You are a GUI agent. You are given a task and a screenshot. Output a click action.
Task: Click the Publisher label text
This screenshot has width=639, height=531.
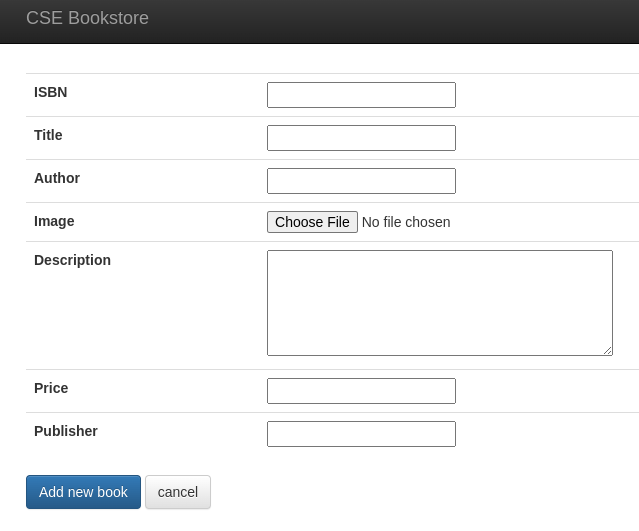(x=66, y=431)
